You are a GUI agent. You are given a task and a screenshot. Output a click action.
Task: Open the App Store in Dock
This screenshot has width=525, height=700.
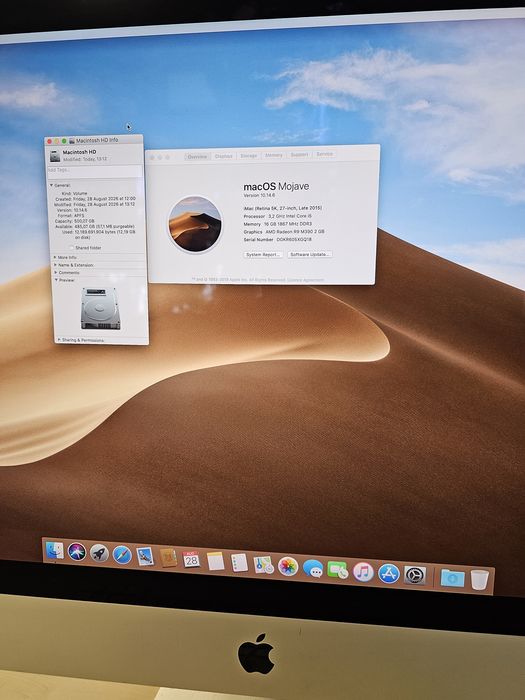[389, 574]
